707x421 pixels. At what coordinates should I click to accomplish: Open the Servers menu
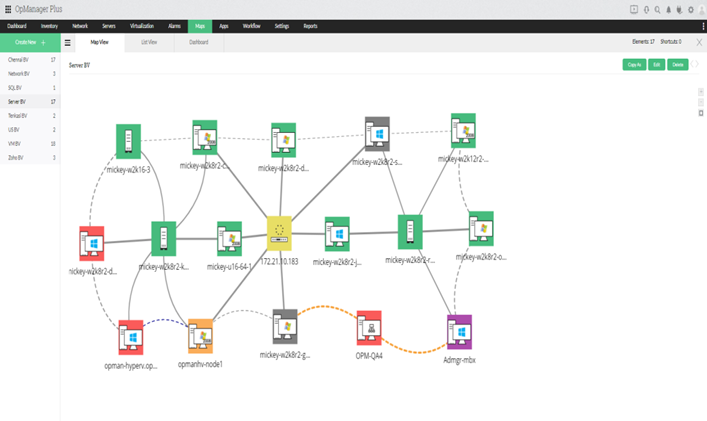coord(109,26)
